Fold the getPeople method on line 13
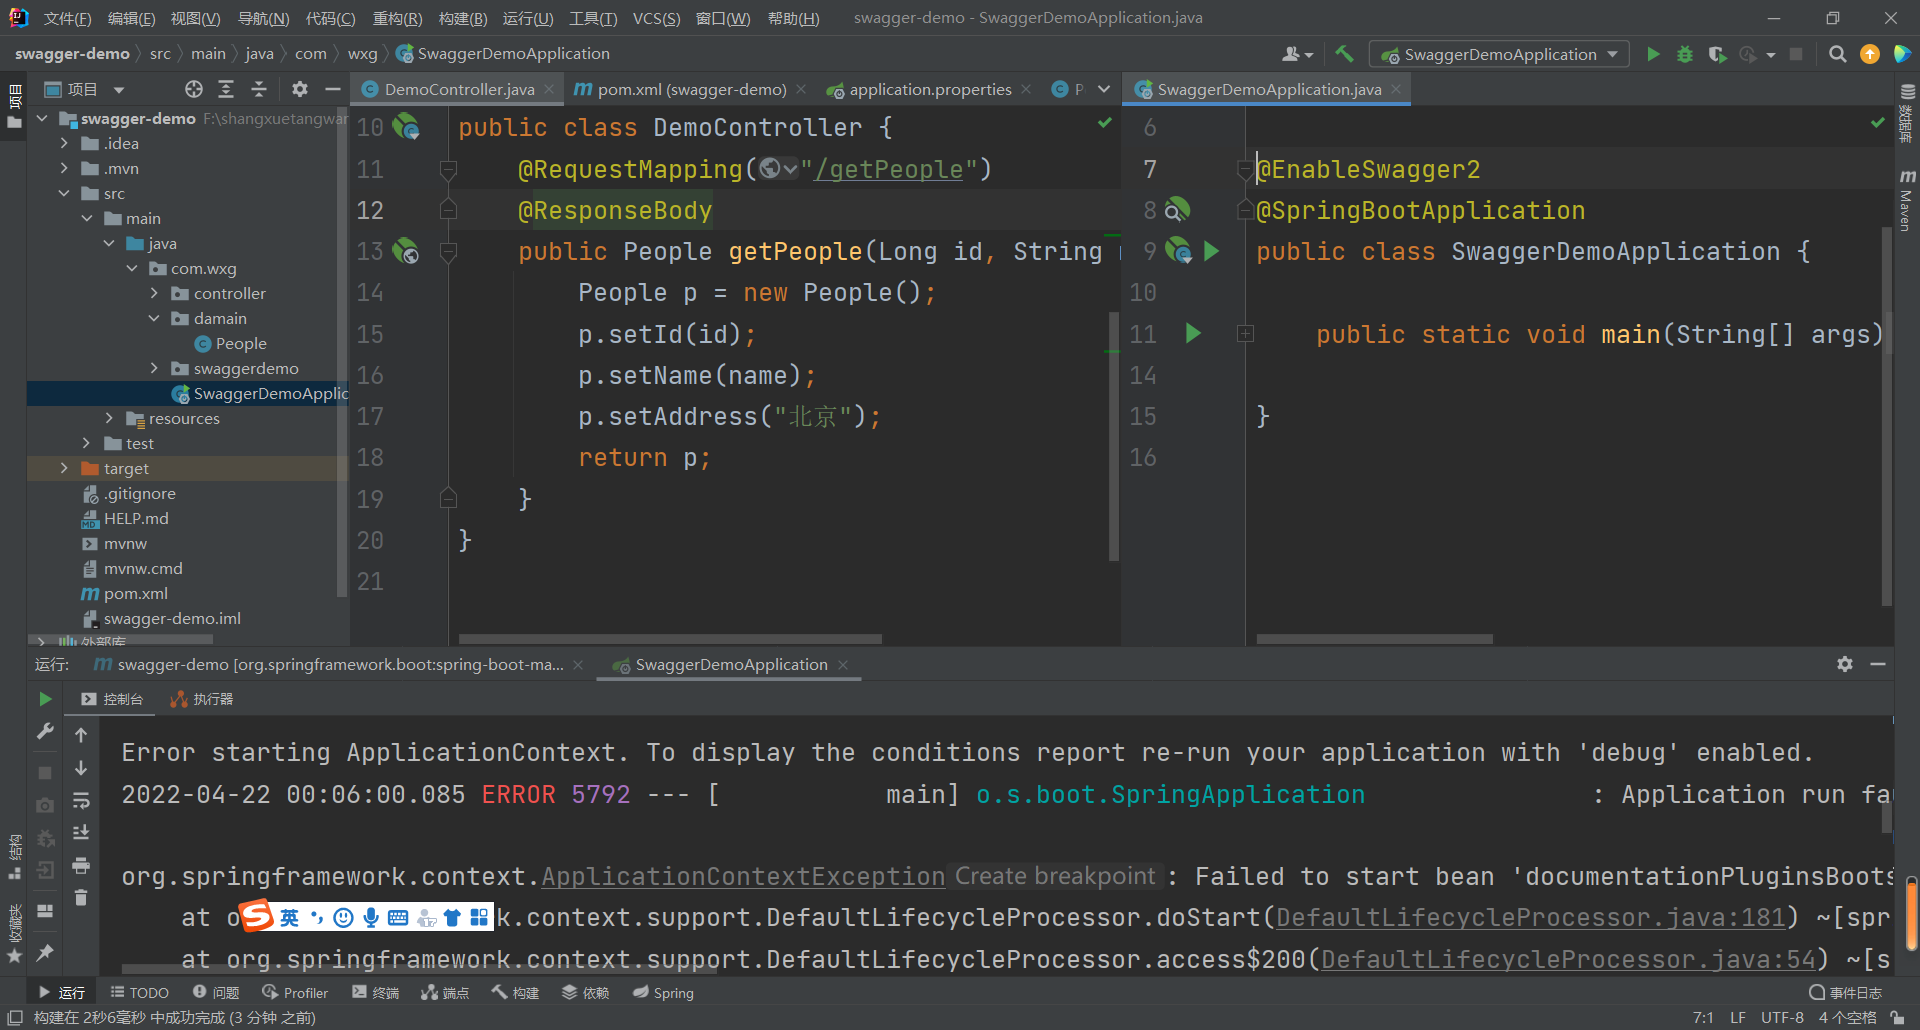 (x=448, y=251)
